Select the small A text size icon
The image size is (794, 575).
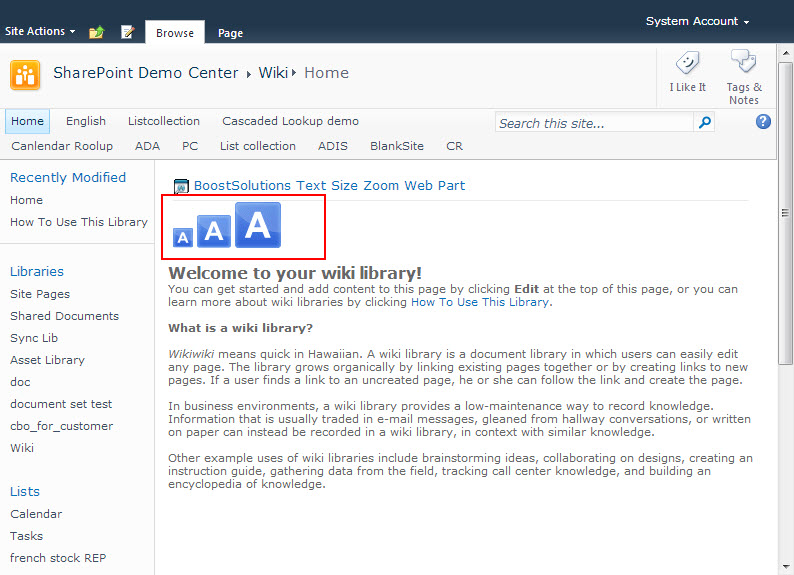[x=183, y=237]
